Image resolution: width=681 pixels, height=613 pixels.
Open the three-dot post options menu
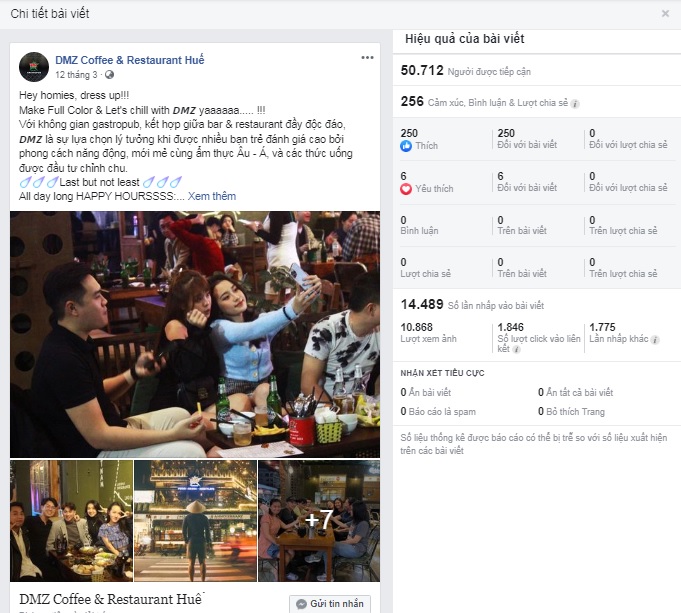click(367, 58)
